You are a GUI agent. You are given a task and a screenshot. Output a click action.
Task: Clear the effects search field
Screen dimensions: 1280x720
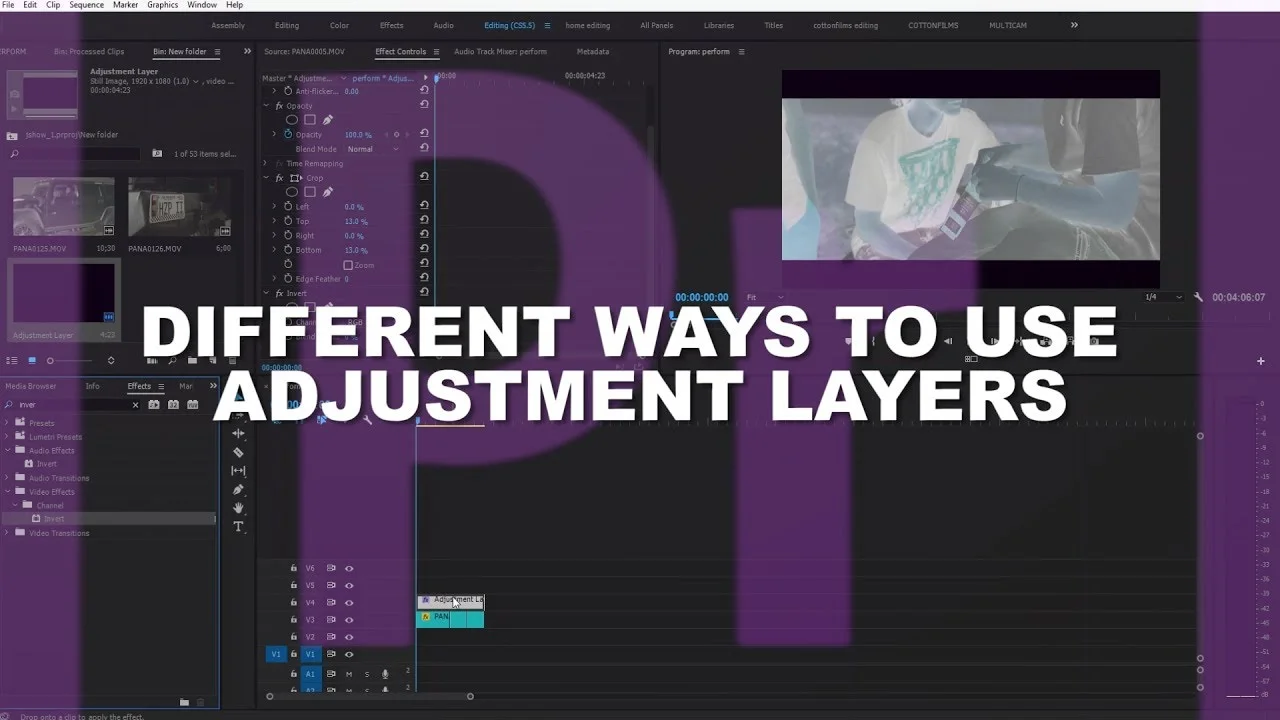(136, 405)
